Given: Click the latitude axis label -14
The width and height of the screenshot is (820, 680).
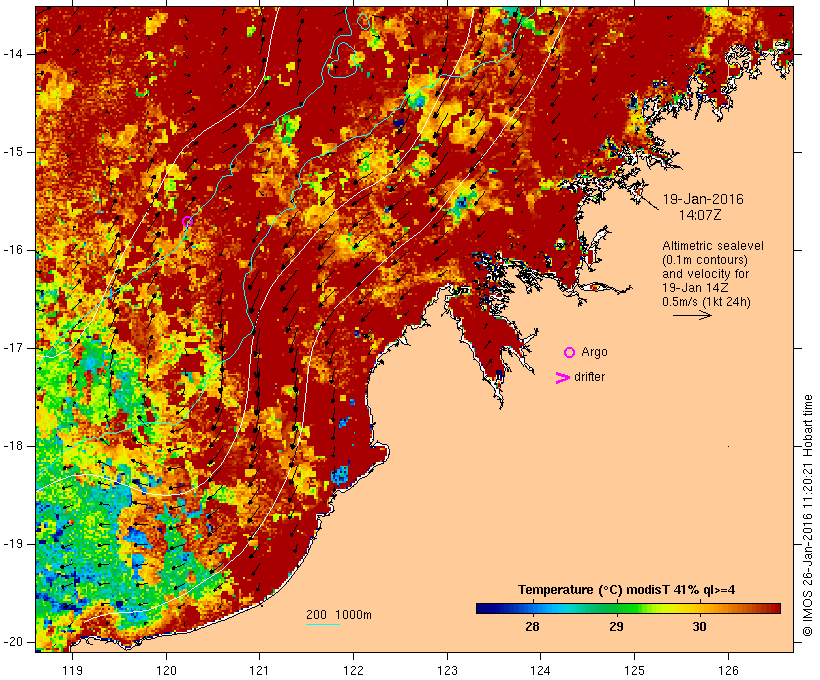Looking at the screenshot, I should pos(13,54).
